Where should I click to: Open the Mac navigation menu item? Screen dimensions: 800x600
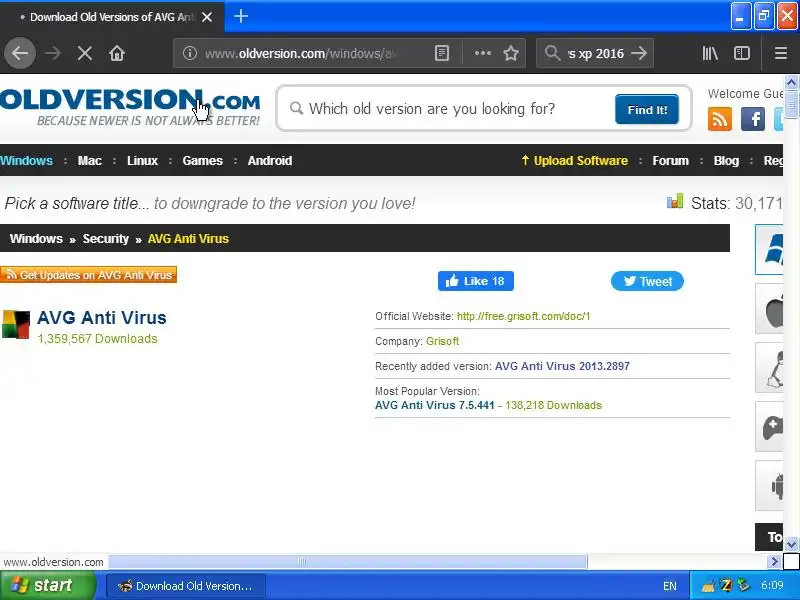[x=90, y=161]
